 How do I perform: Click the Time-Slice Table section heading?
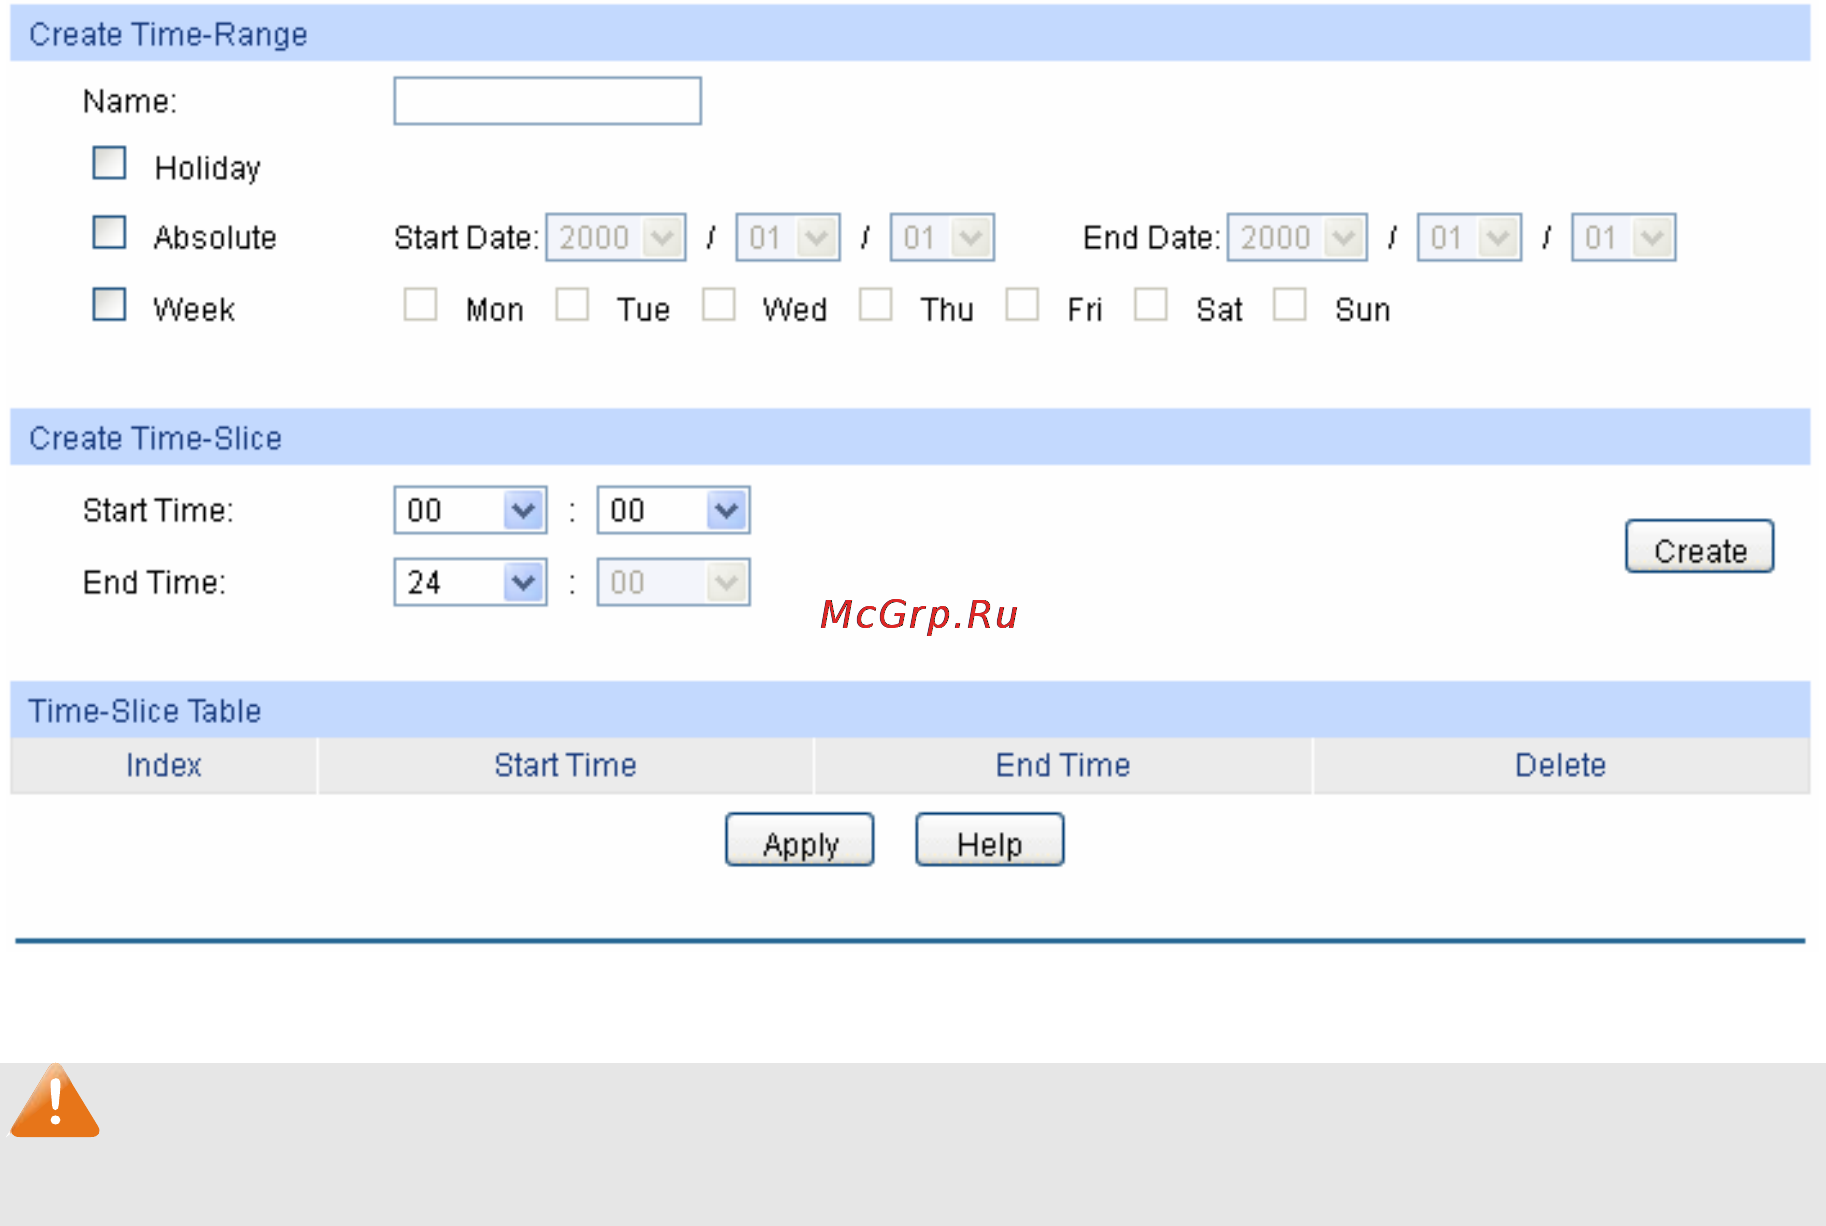[x=145, y=711]
